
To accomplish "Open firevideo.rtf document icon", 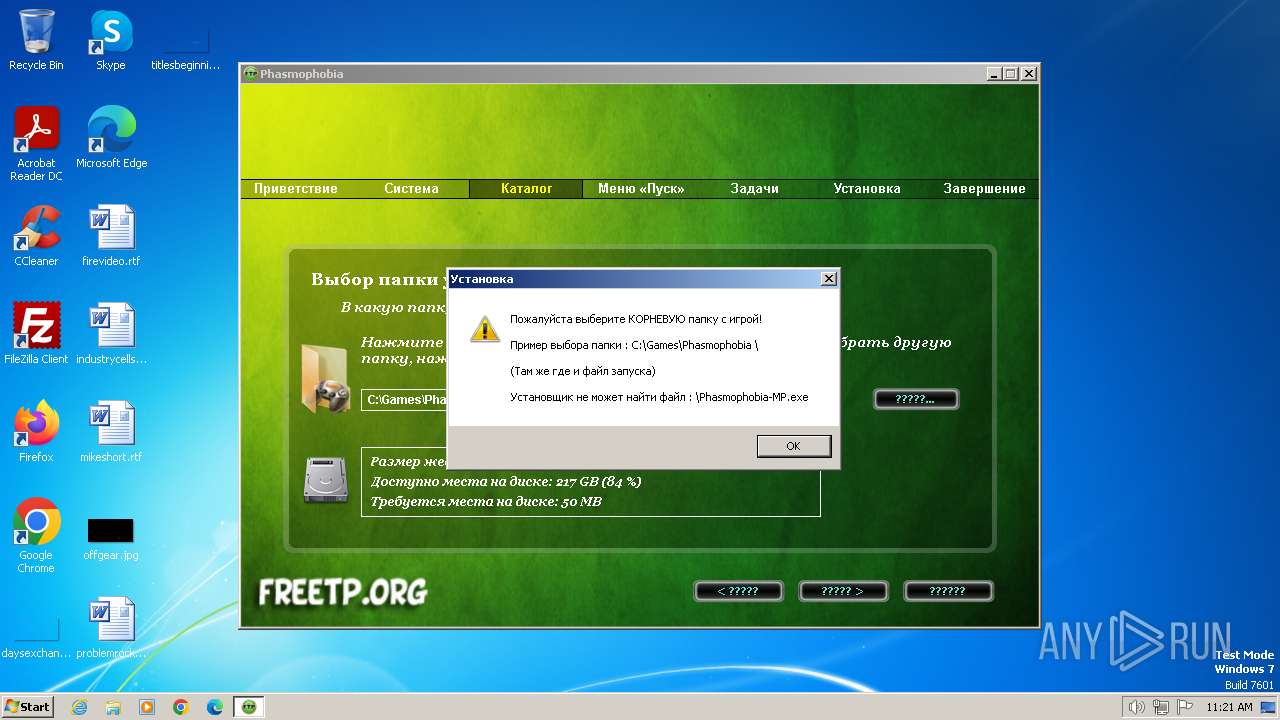I will (111, 236).
